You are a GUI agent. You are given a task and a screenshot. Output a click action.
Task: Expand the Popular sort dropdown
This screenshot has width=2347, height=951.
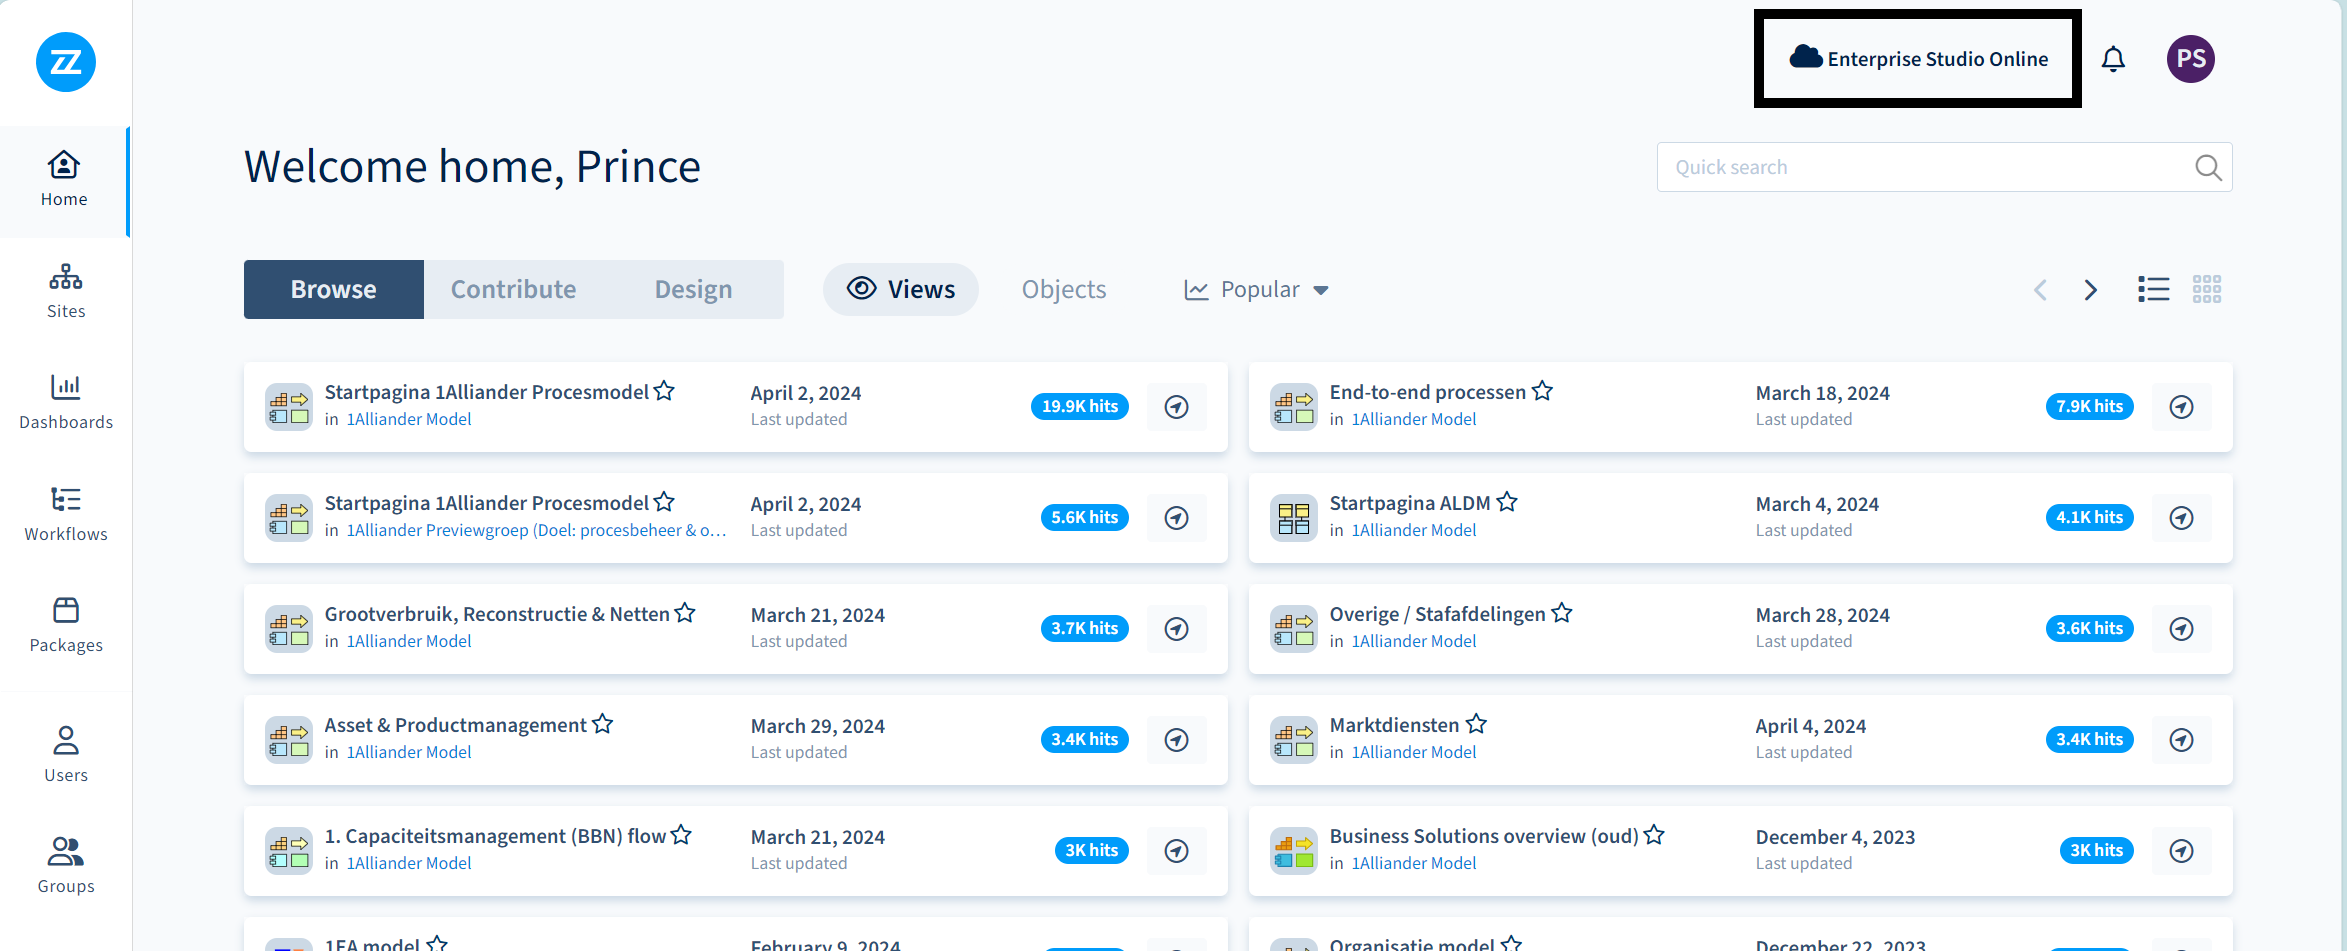click(1257, 290)
